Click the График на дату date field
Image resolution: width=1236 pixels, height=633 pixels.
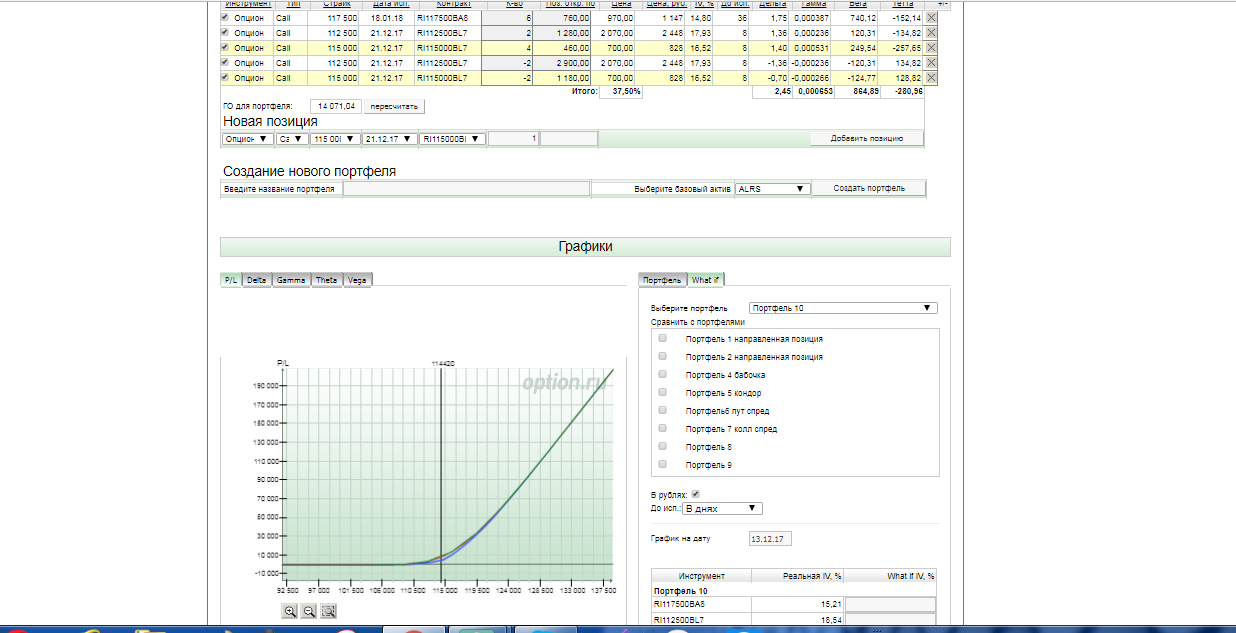769,539
